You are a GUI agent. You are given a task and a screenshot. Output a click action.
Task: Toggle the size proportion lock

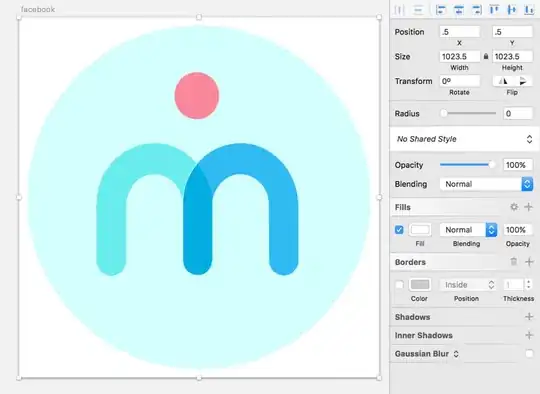tap(486, 56)
